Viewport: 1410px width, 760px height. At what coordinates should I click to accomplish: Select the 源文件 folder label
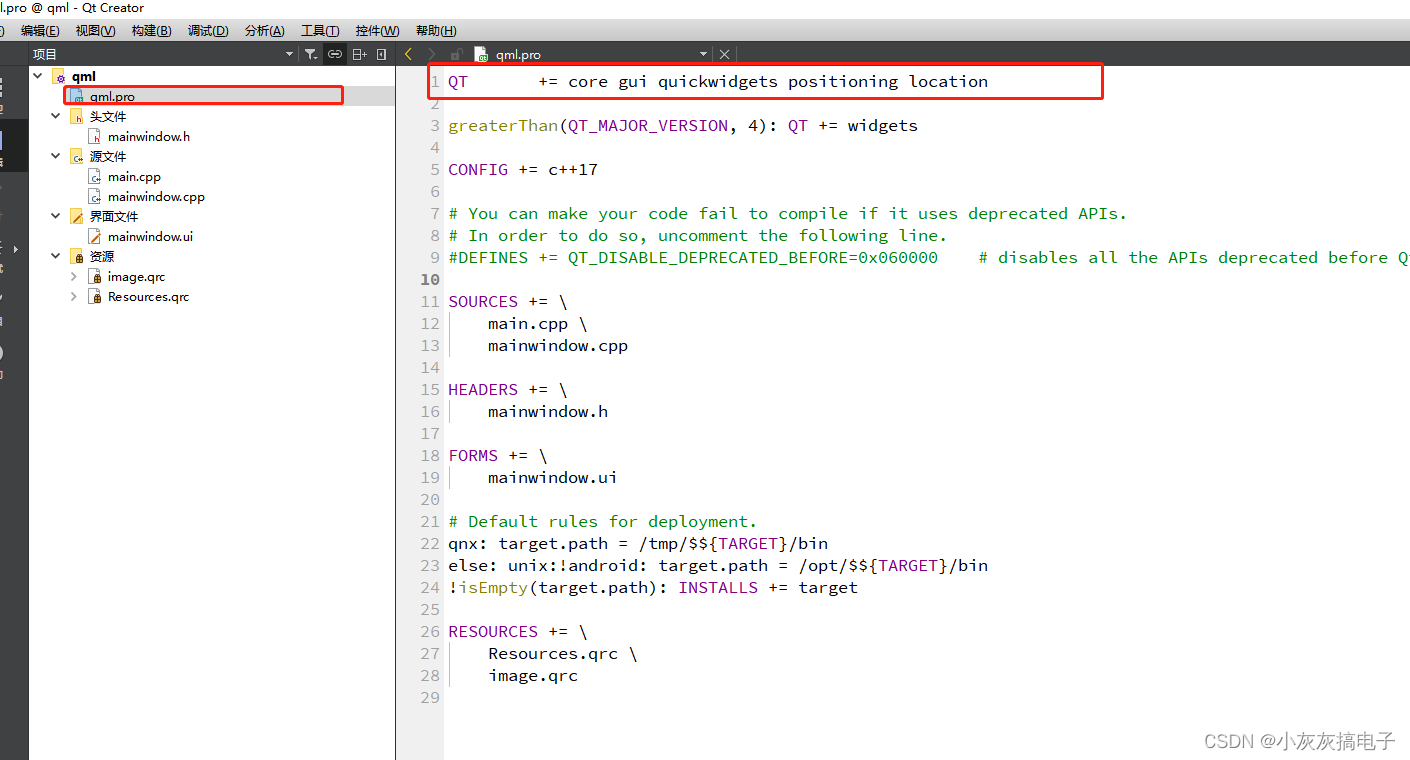[108, 157]
